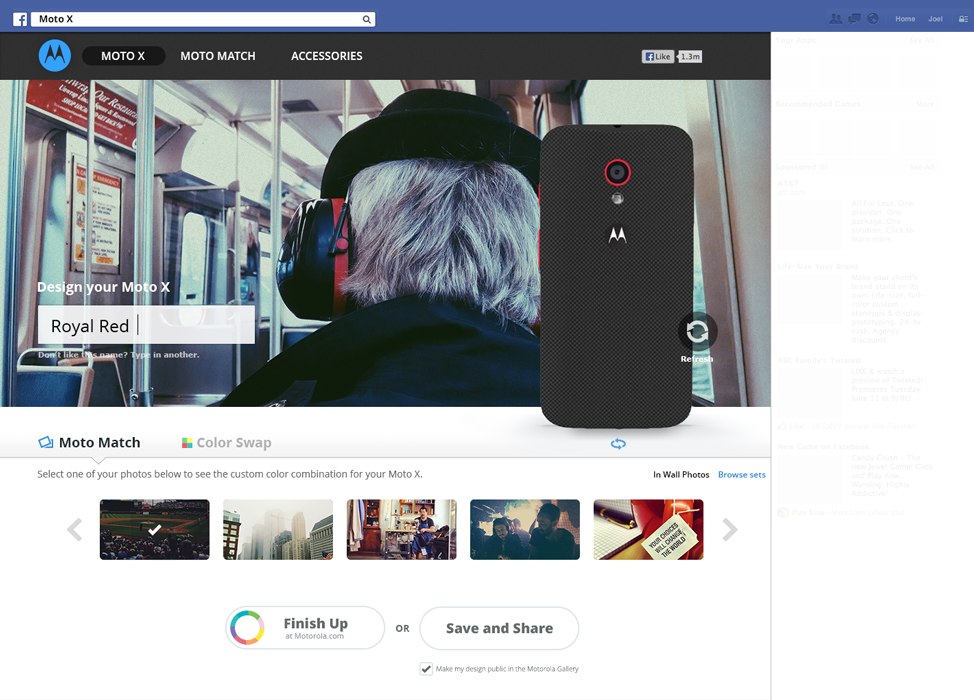Switch to the Color Swap tab
974x700 pixels.
coord(227,442)
